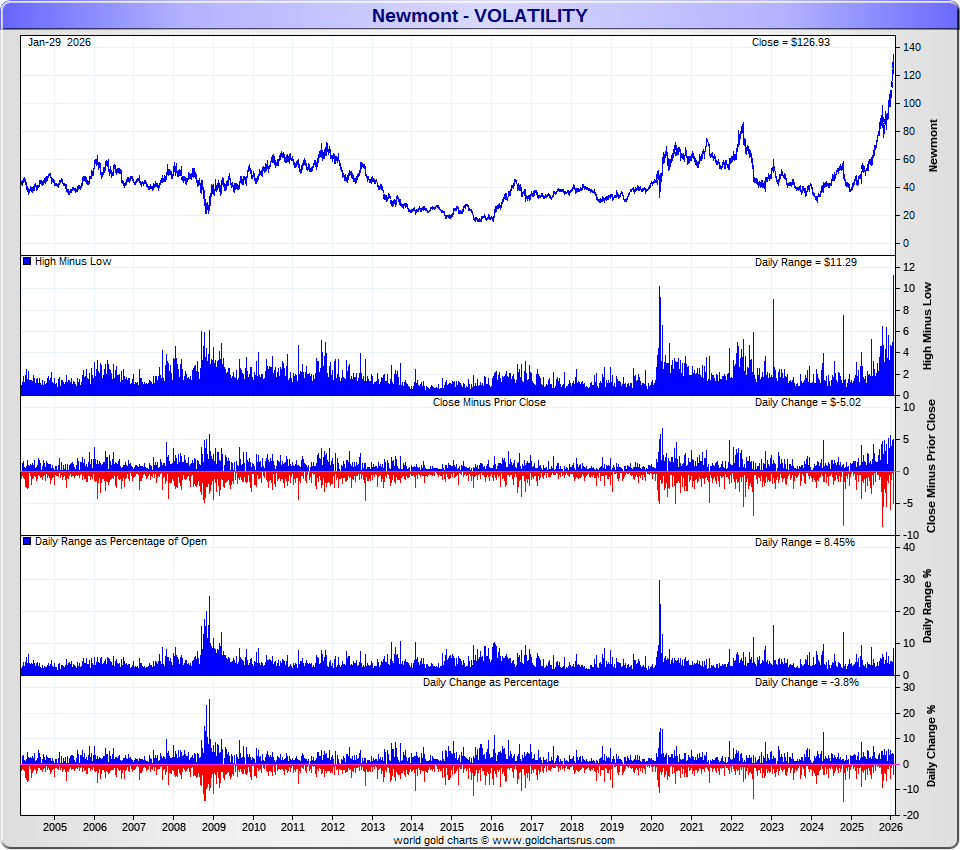960x850 pixels.
Task: Click the 2015 x-axis label
Action: point(452,827)
